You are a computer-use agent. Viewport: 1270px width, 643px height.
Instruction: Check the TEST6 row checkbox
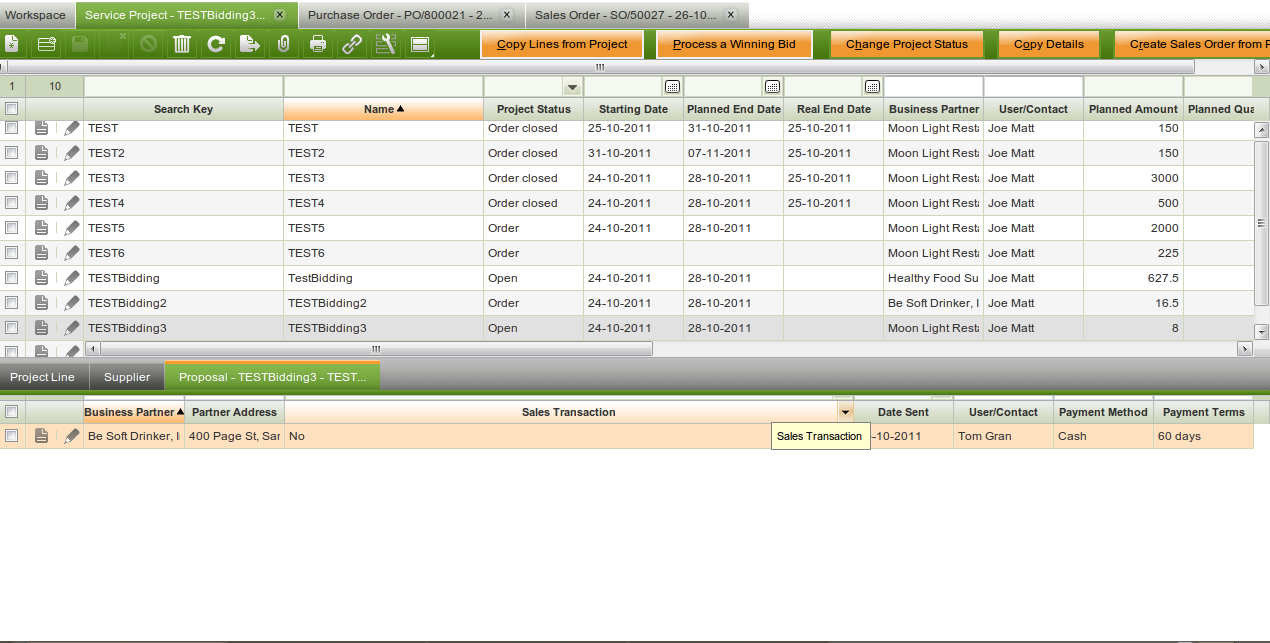[11, 253]
